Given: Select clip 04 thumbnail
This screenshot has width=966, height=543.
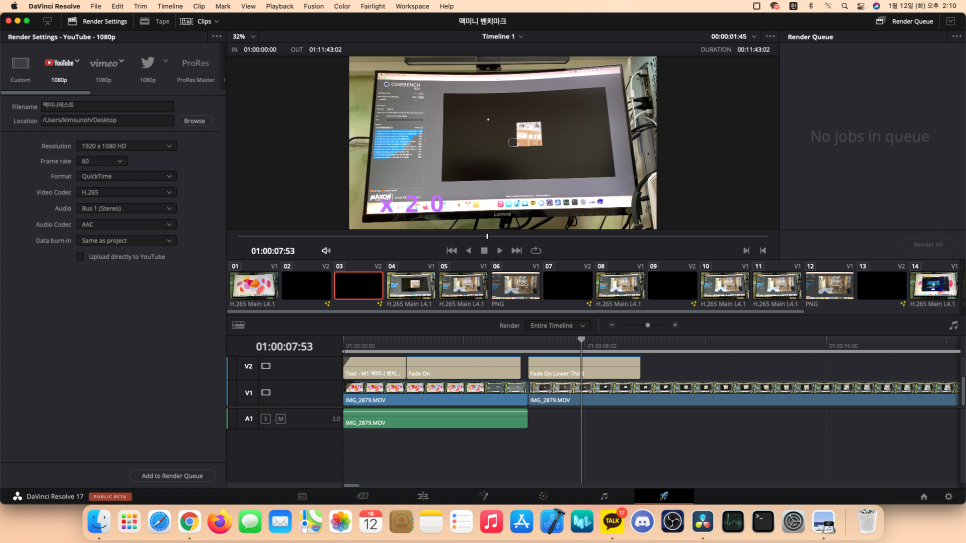Looking at the screenshot, I should (411, 285).
